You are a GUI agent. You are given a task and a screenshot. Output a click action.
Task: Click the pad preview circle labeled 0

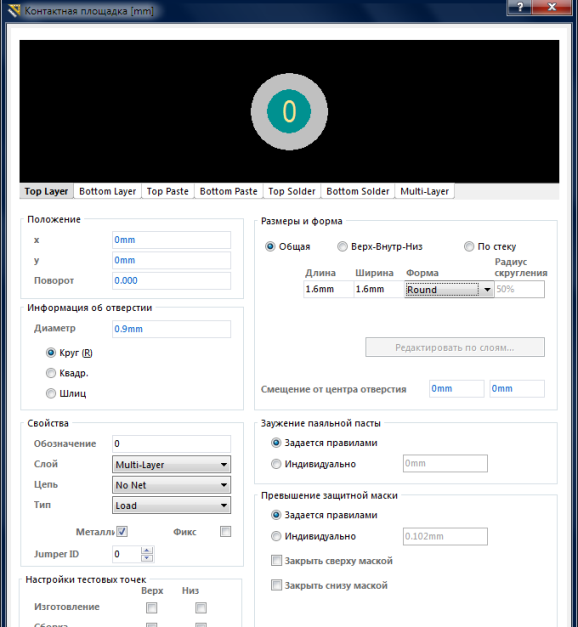289,112
